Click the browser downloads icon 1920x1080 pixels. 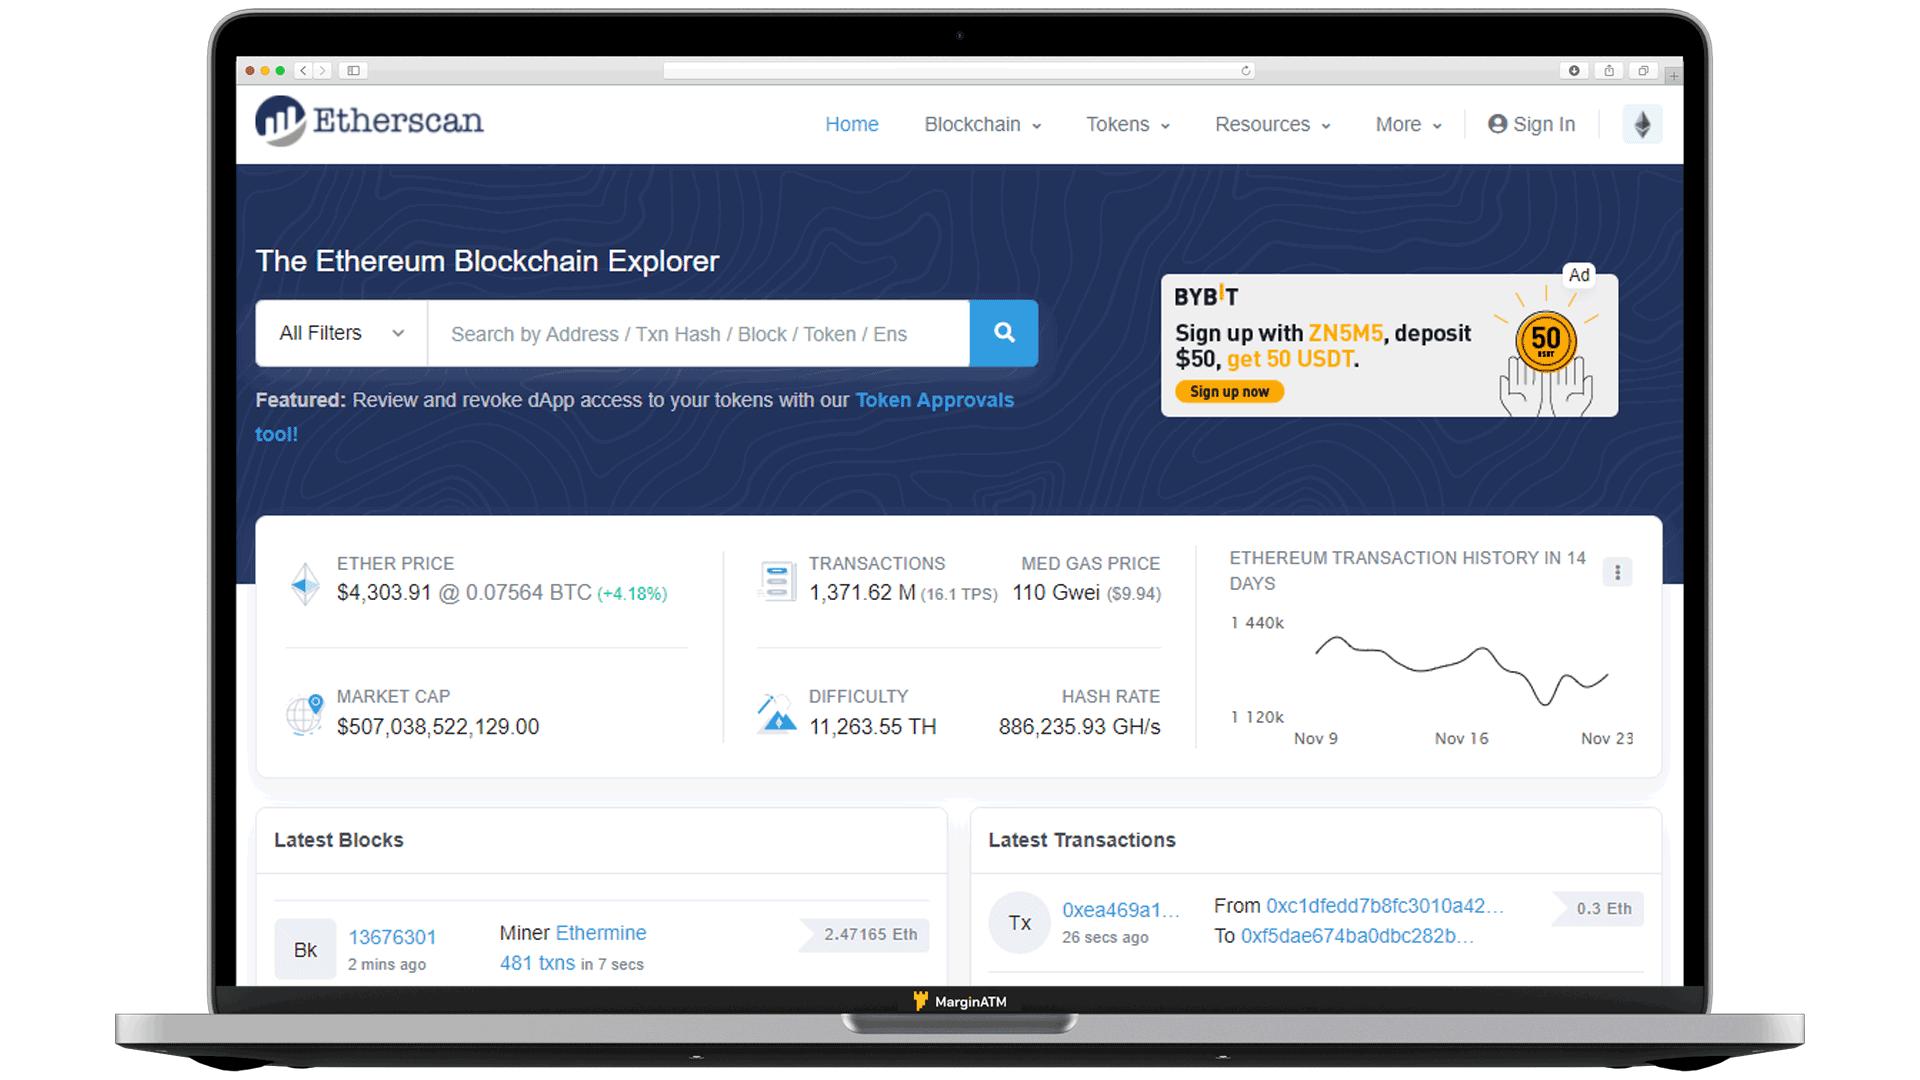point(1574,70)
